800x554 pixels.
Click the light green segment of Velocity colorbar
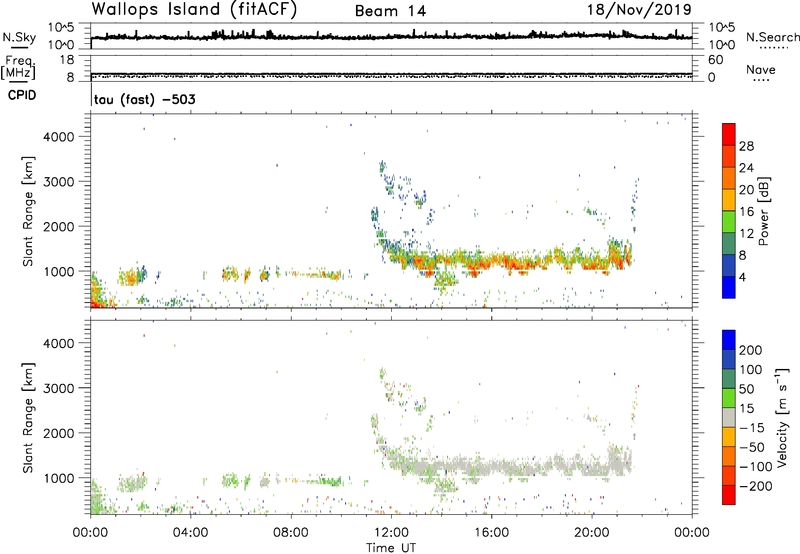tap(729, 398)
